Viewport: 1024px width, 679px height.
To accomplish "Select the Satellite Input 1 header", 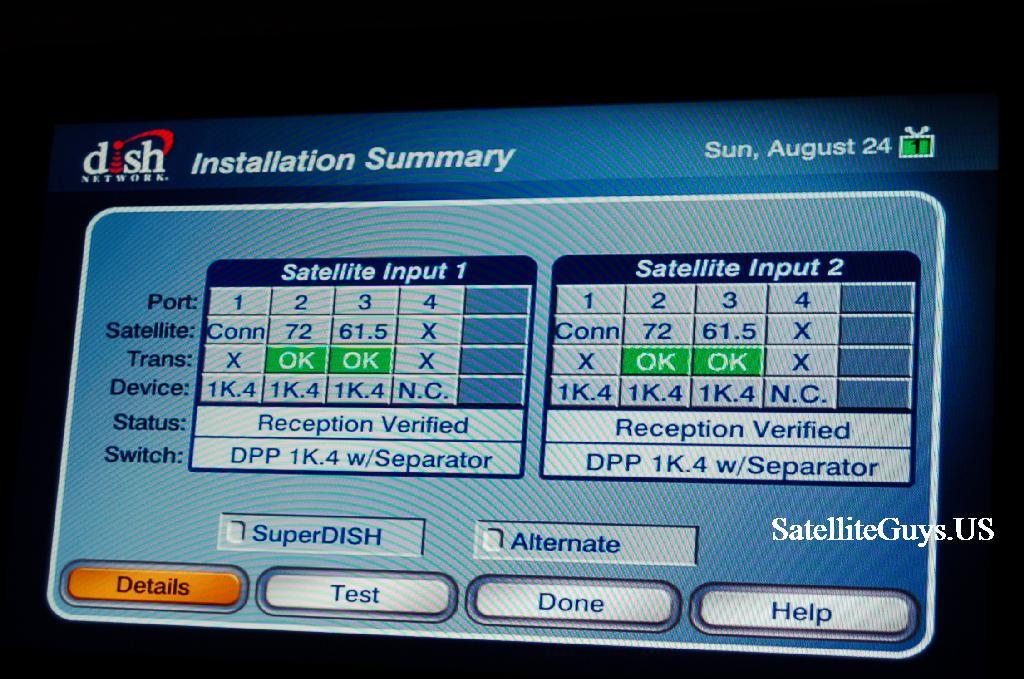I will pyautogui.click(x=374, y=271).
